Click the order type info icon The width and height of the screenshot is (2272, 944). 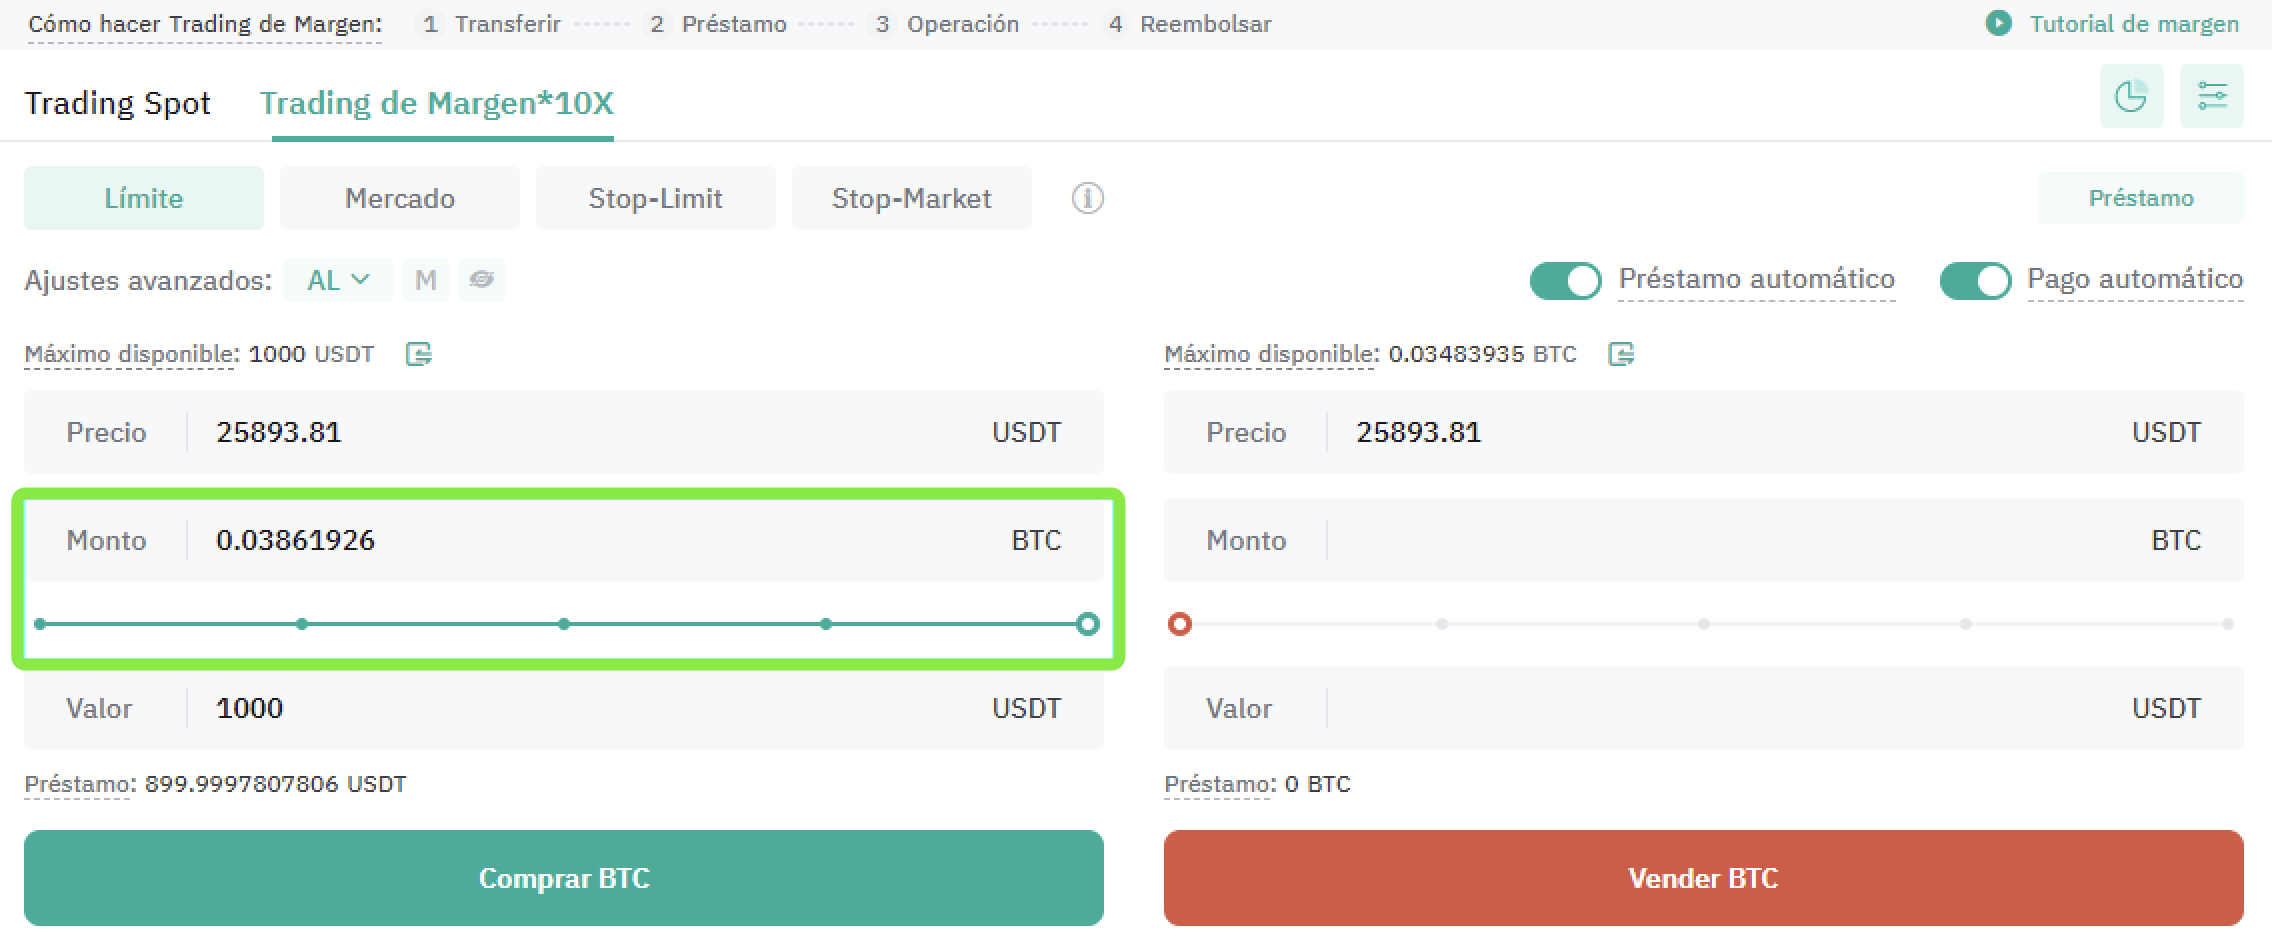point(1087,199)
